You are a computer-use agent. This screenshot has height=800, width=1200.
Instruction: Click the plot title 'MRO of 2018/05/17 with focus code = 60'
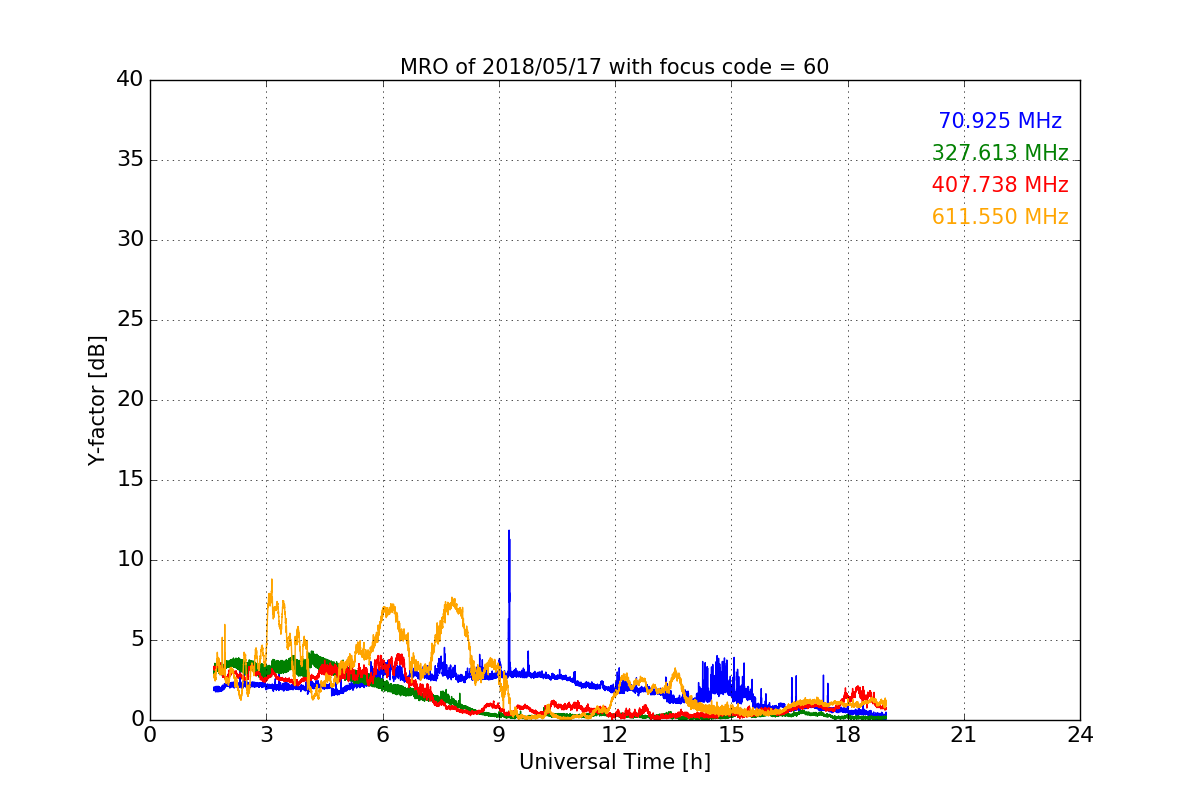coord(614,67)
